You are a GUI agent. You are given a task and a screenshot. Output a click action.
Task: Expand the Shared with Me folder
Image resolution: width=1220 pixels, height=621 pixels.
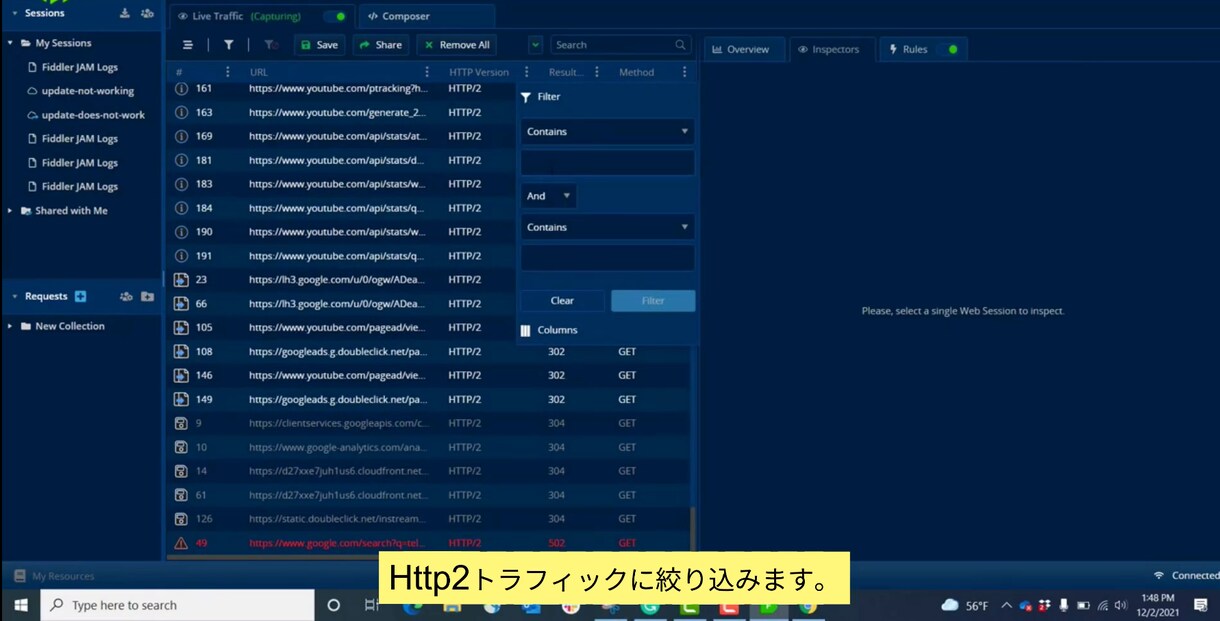(10, 211)
